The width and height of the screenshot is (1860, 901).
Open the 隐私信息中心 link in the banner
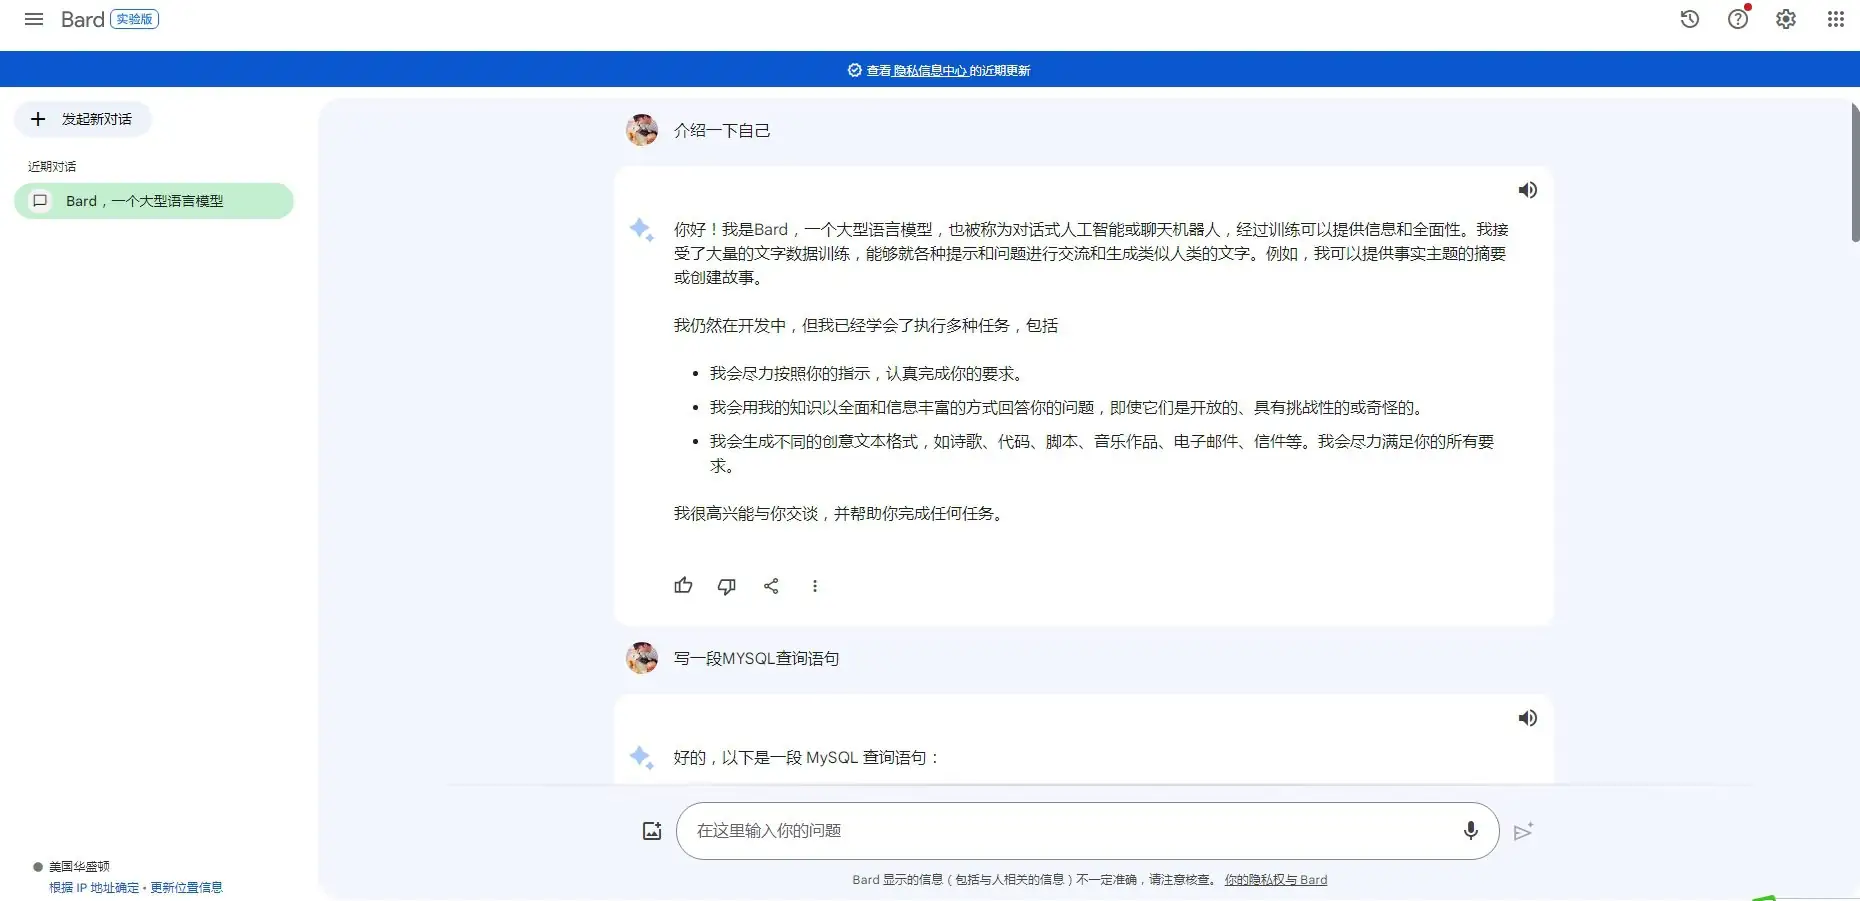point(928,70)
